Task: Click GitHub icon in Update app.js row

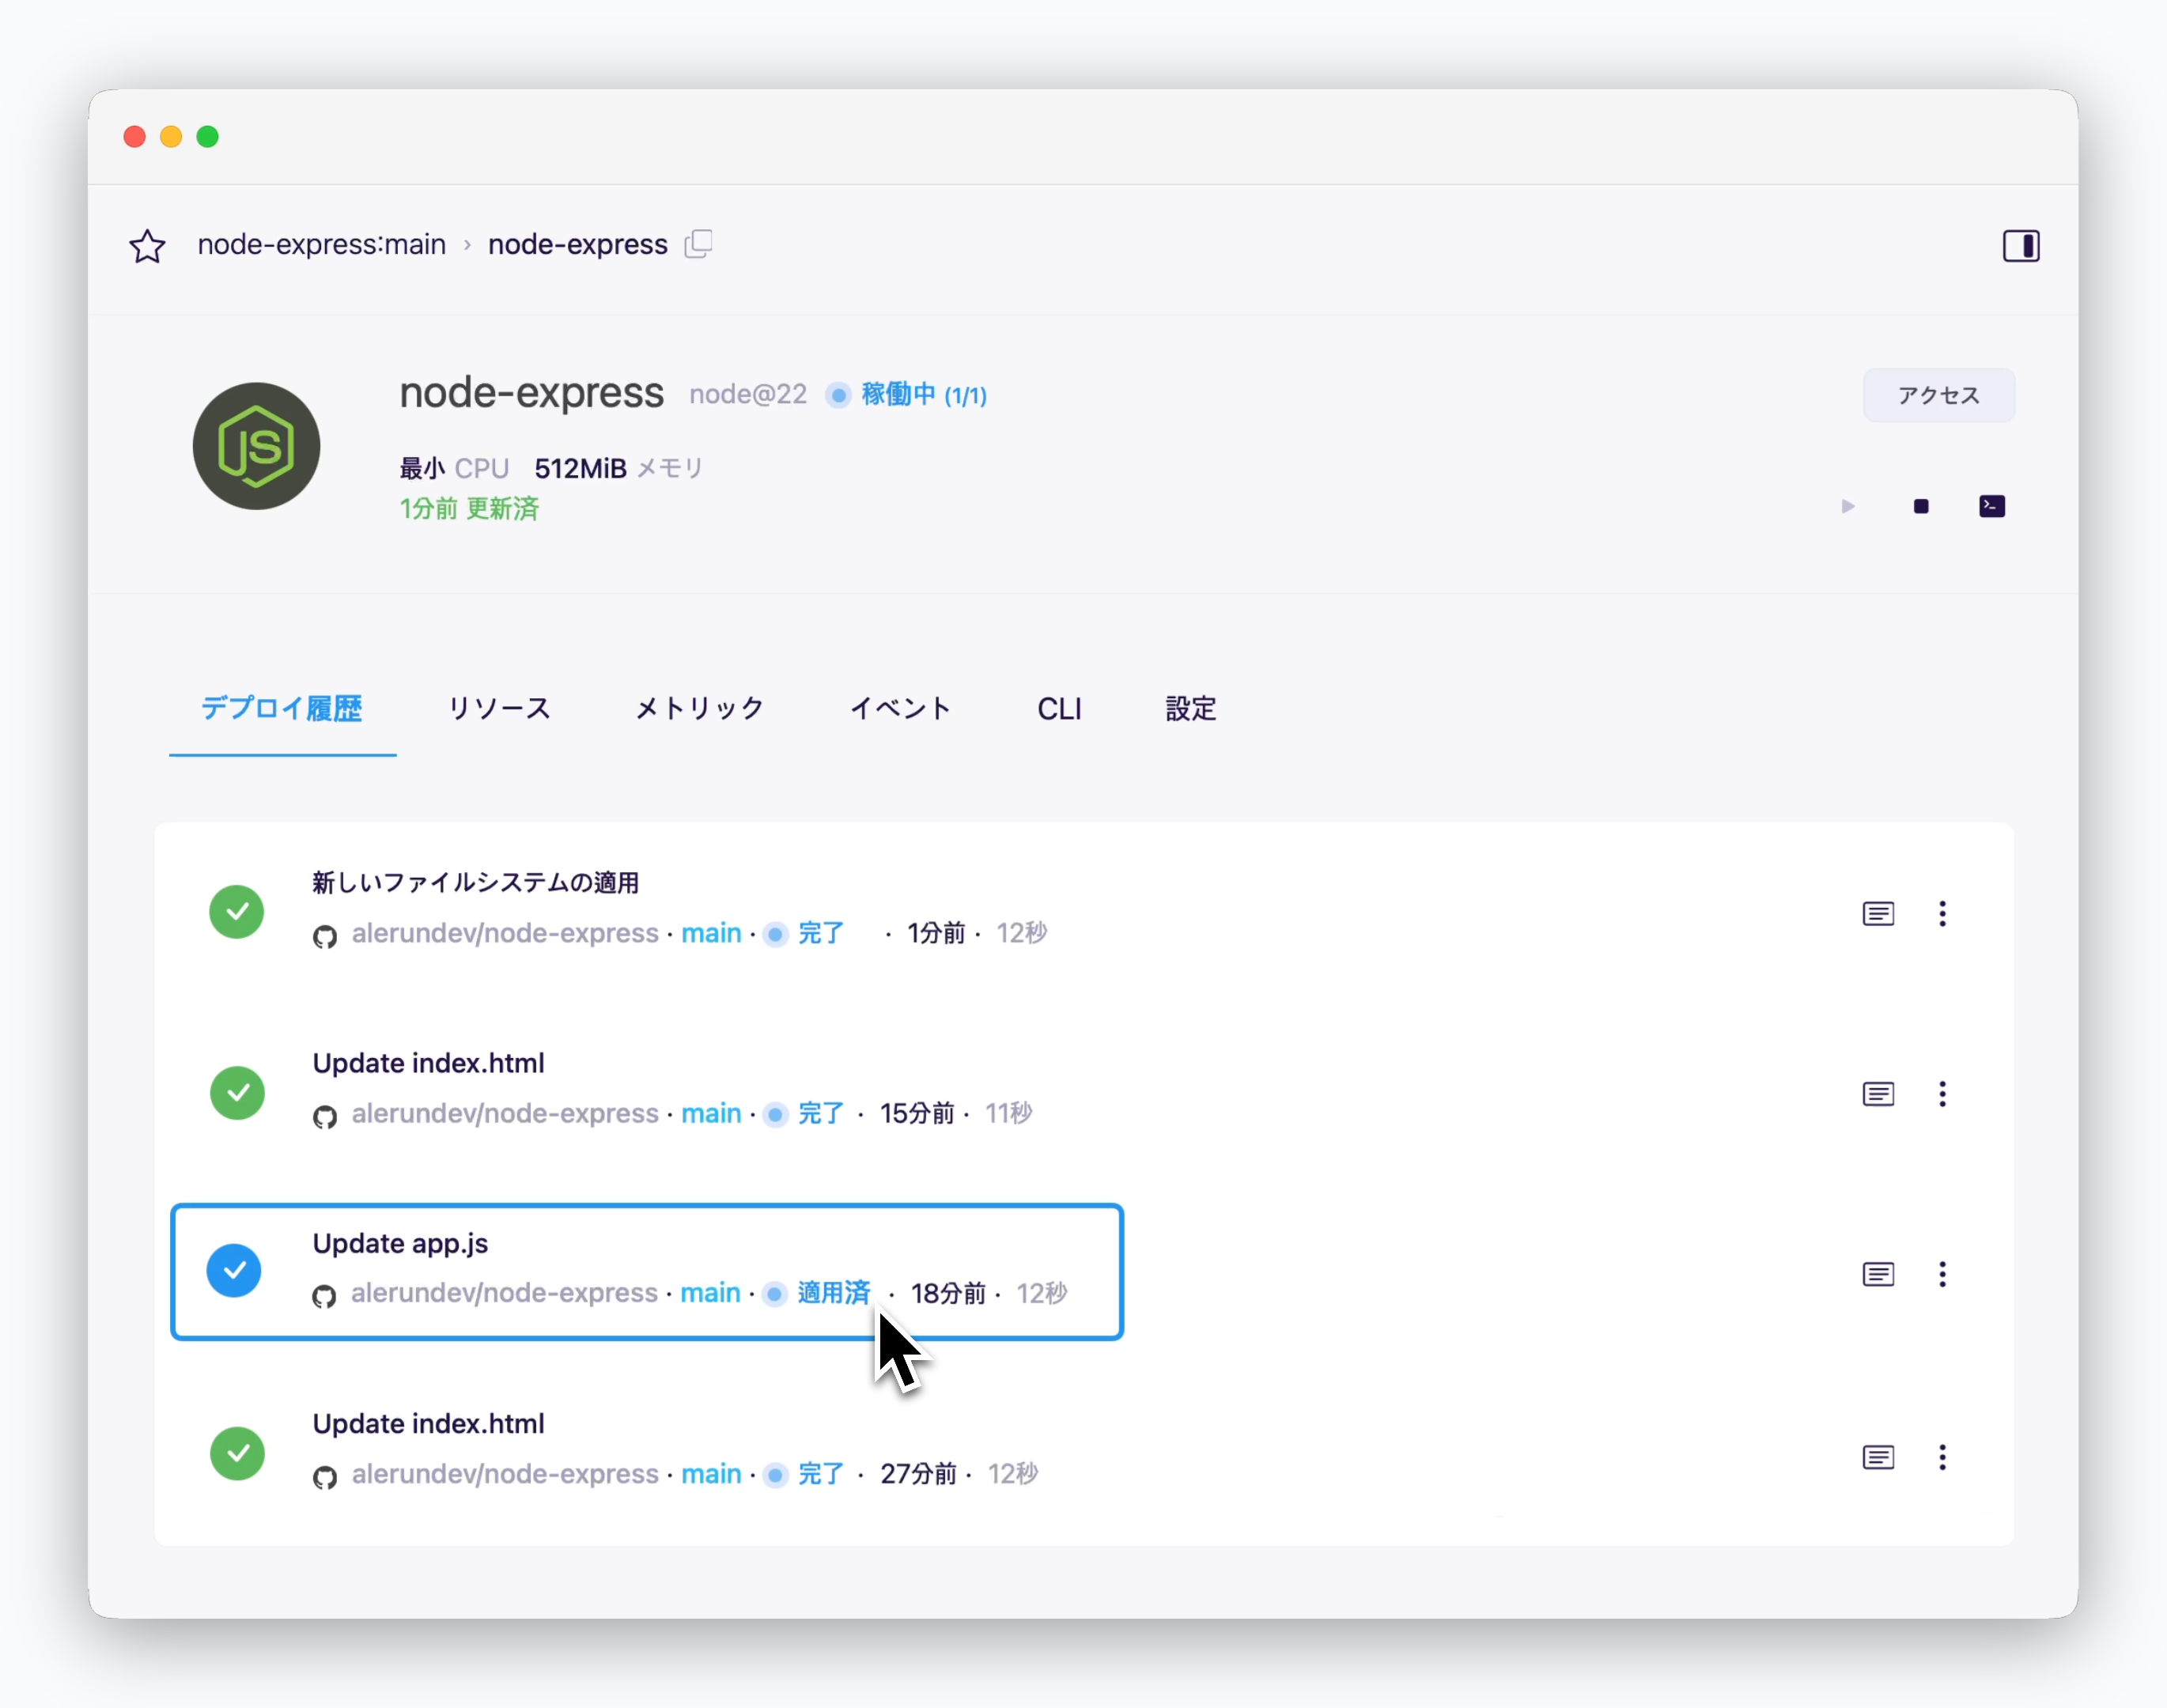Action: pyautogui.click(x=323, y=1297)
